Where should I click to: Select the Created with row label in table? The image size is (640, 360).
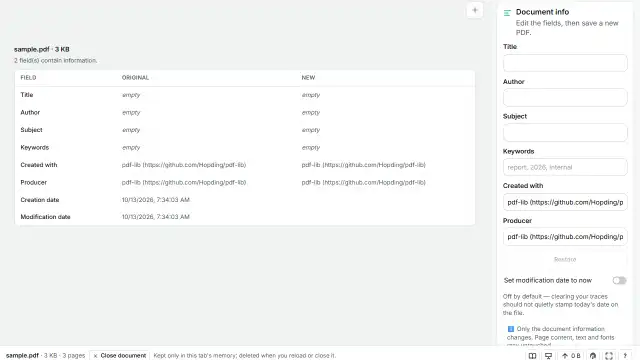[x=39, y=165]
